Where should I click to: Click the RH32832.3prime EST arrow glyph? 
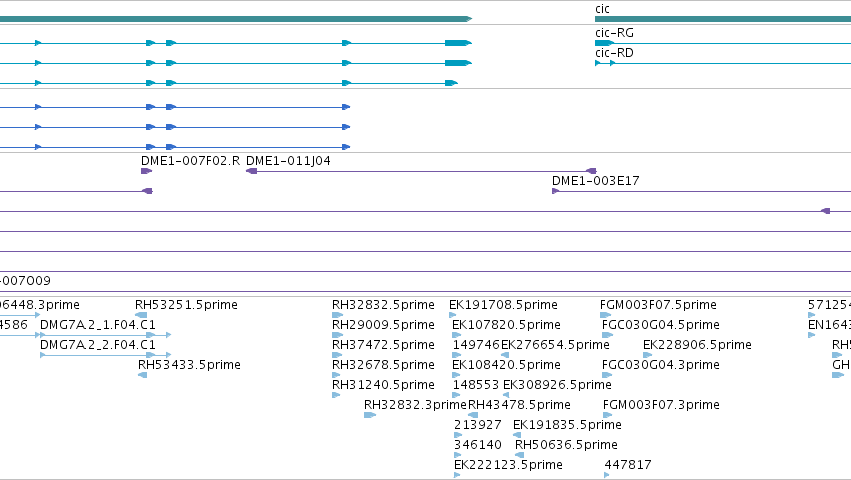(x=370, y=415)
